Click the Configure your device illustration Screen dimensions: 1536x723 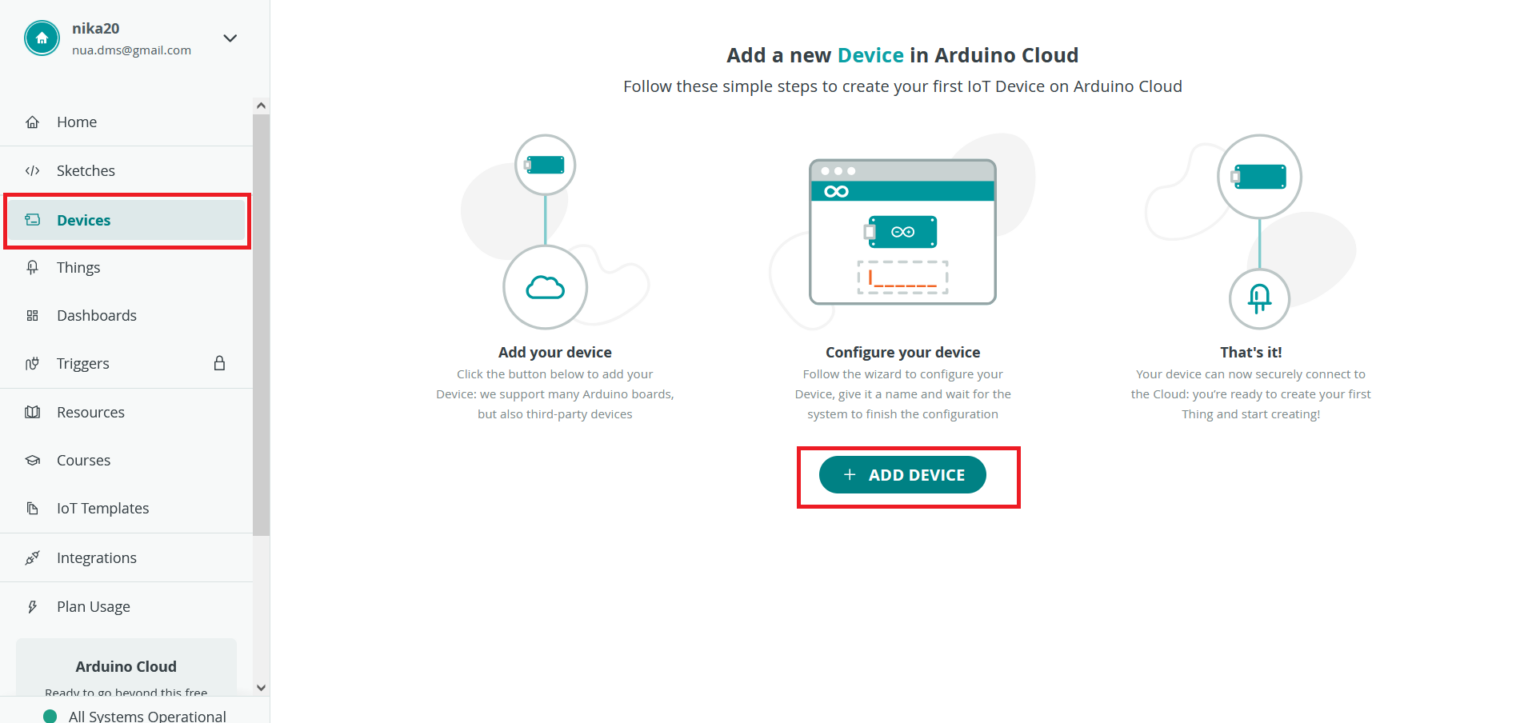click(x=902, y=232)
